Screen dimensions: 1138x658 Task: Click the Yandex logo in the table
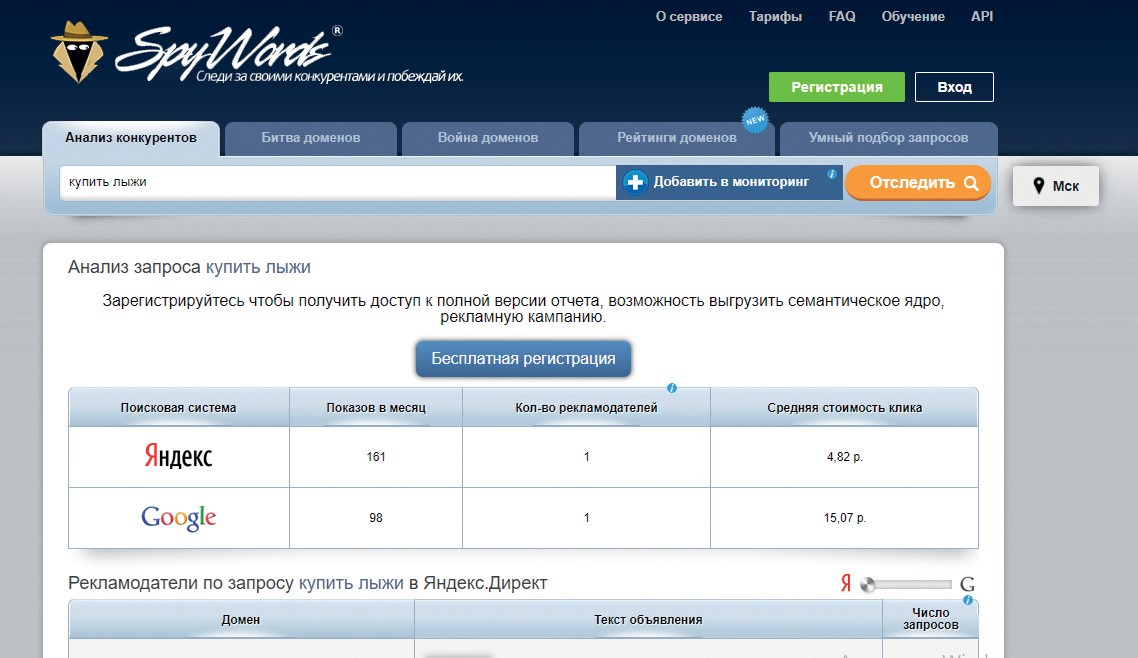[178, 457]
